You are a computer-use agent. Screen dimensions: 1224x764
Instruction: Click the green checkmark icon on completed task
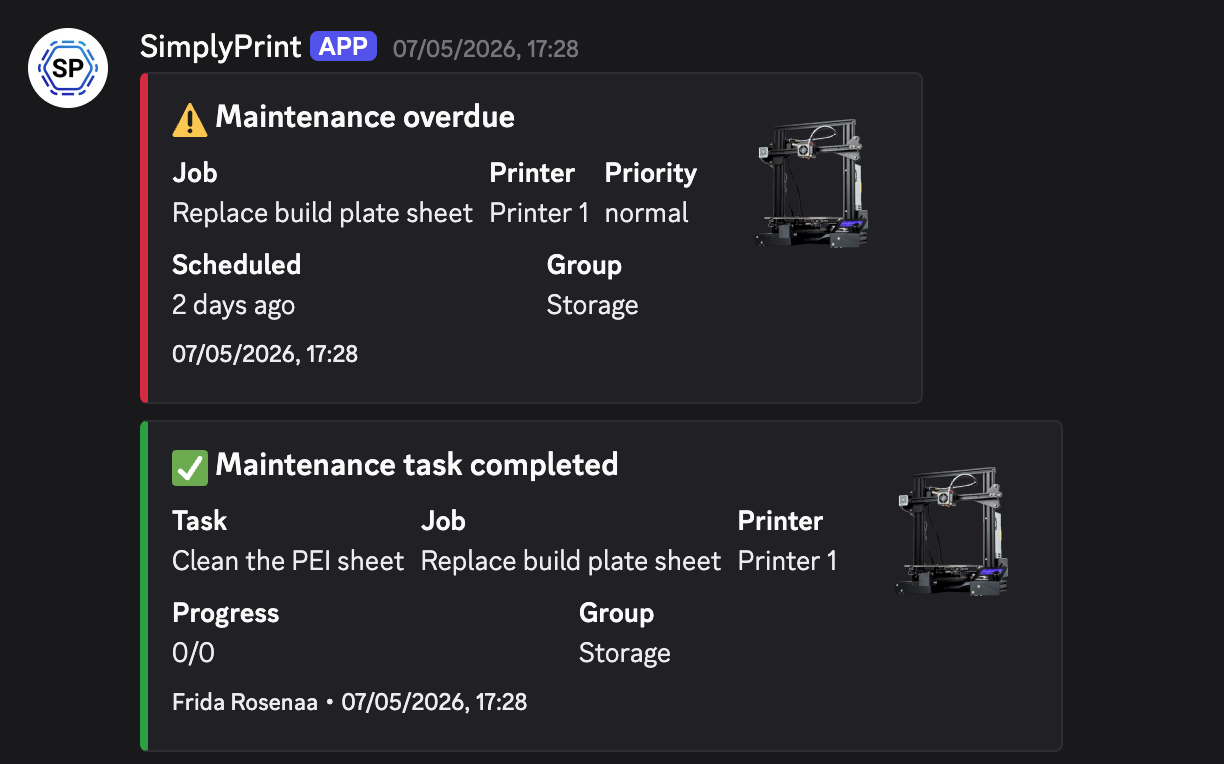point(190,466)
